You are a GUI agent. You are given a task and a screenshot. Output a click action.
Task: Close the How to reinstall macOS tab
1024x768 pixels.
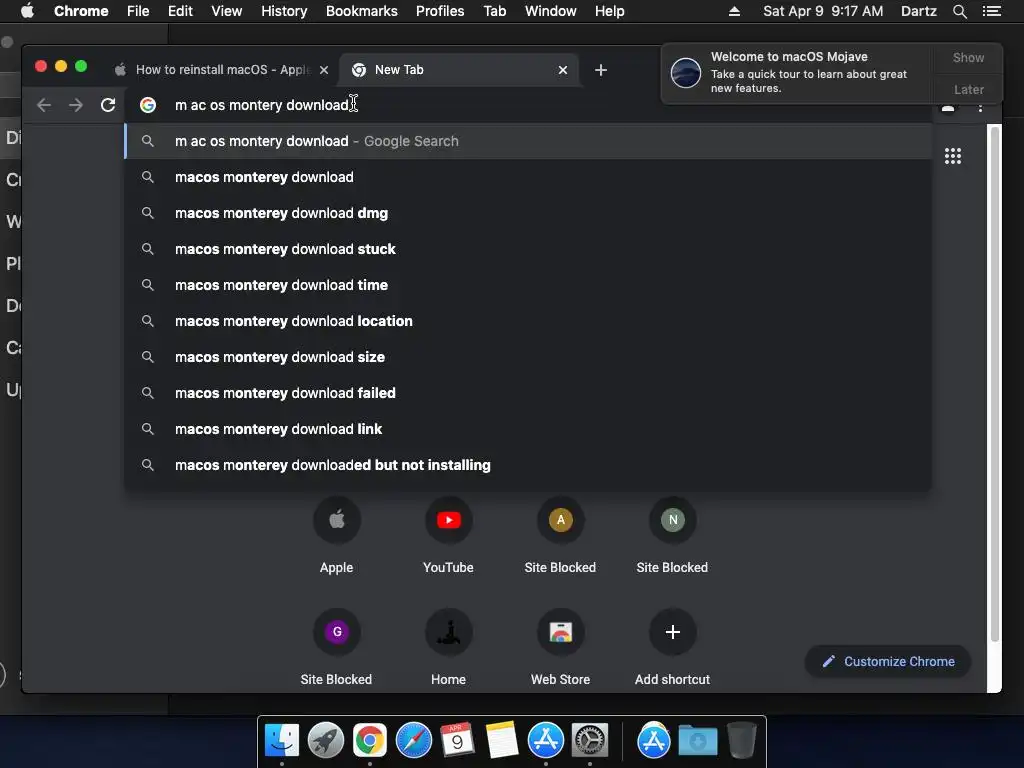[x=324, y=70]
